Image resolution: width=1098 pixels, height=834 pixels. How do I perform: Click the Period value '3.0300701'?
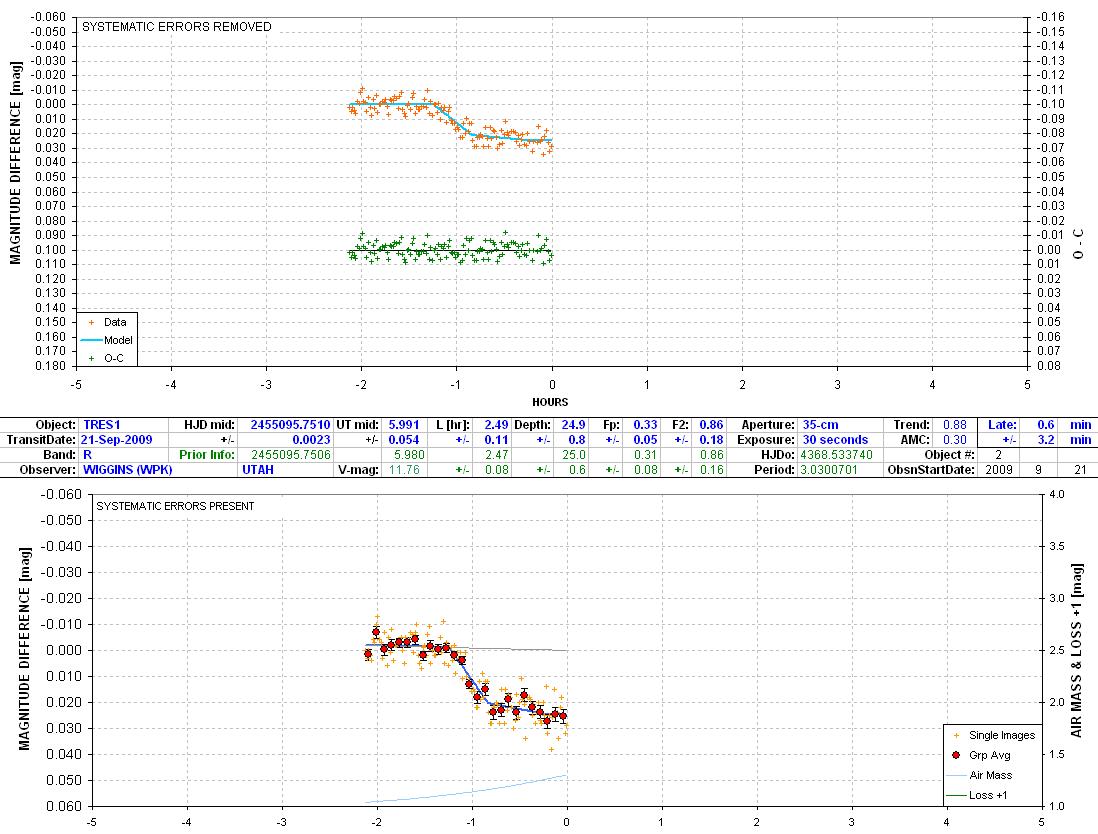click(828, 469)
